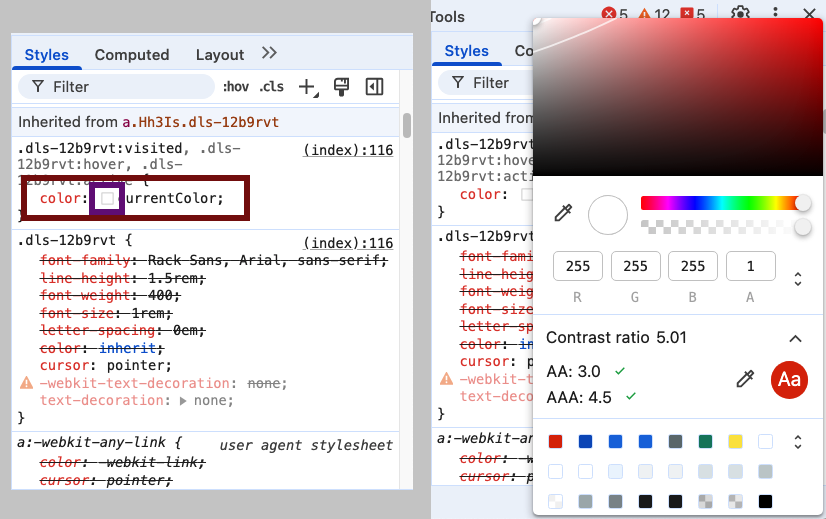Screen dimensions: 826x519
Task: Open the DevTools three-dot customize menu
Action: pos(775,12)
